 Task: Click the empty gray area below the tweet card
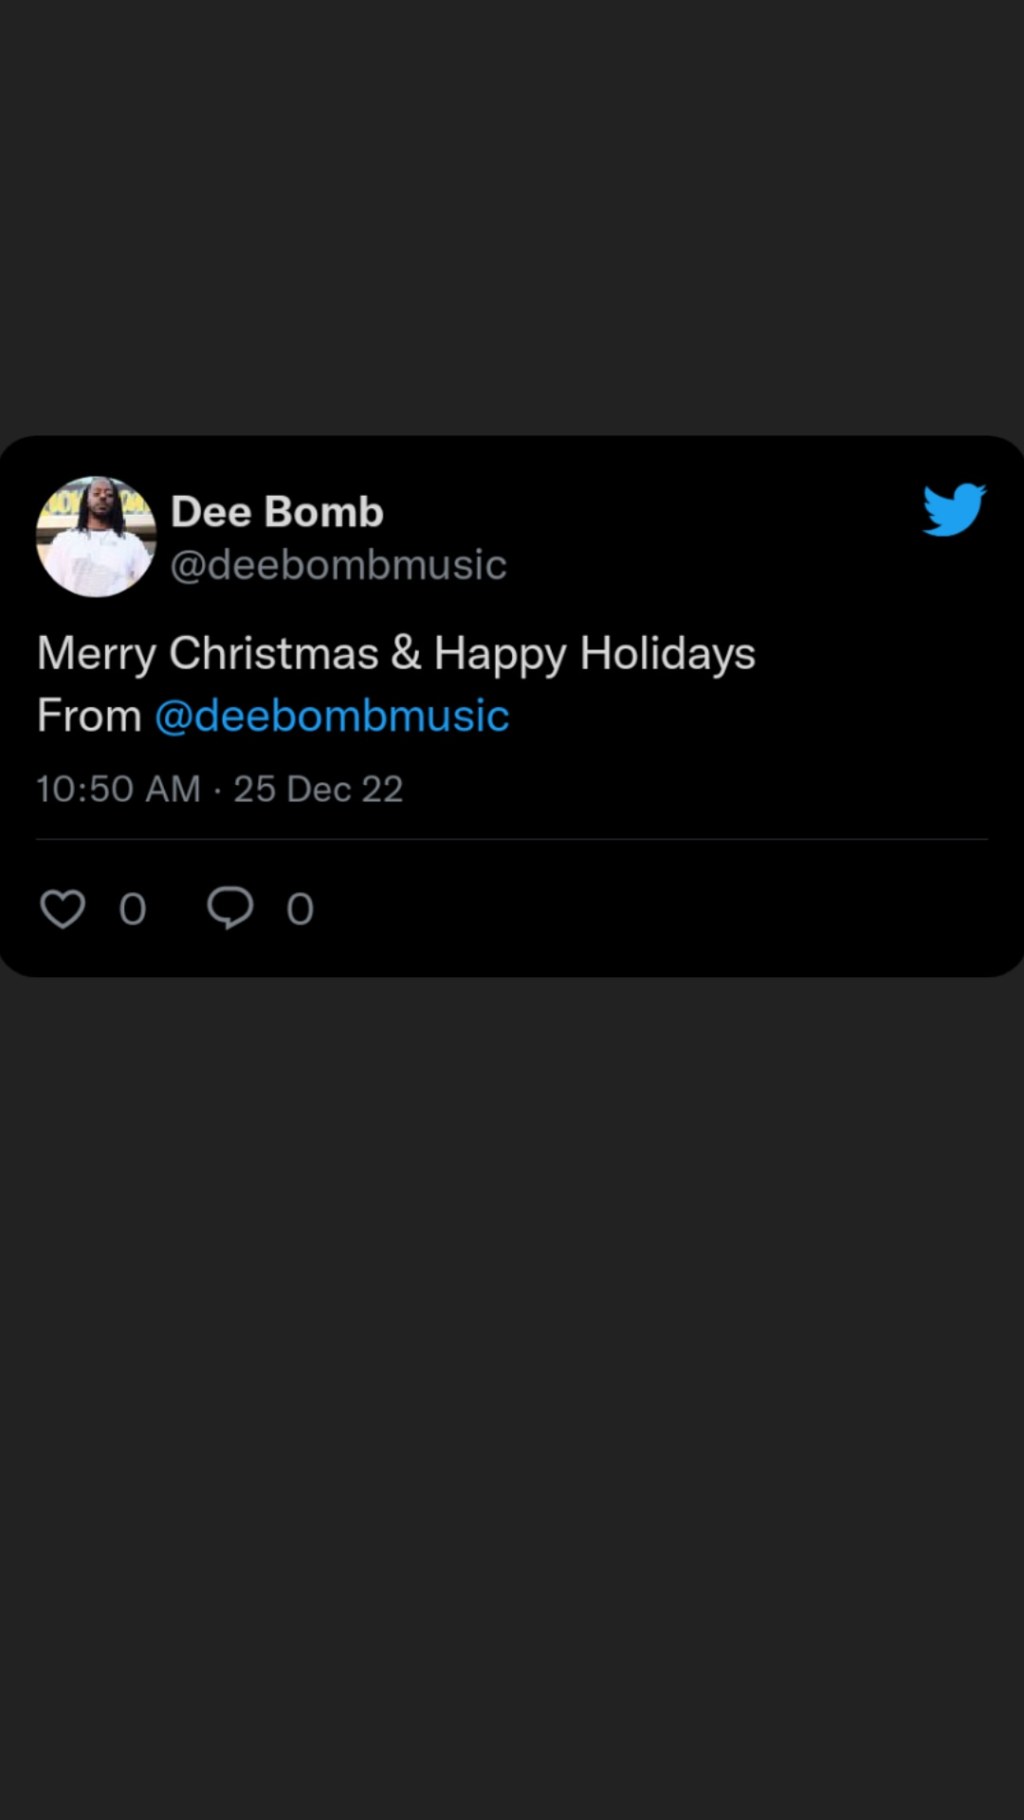(x=512, y=1400)
